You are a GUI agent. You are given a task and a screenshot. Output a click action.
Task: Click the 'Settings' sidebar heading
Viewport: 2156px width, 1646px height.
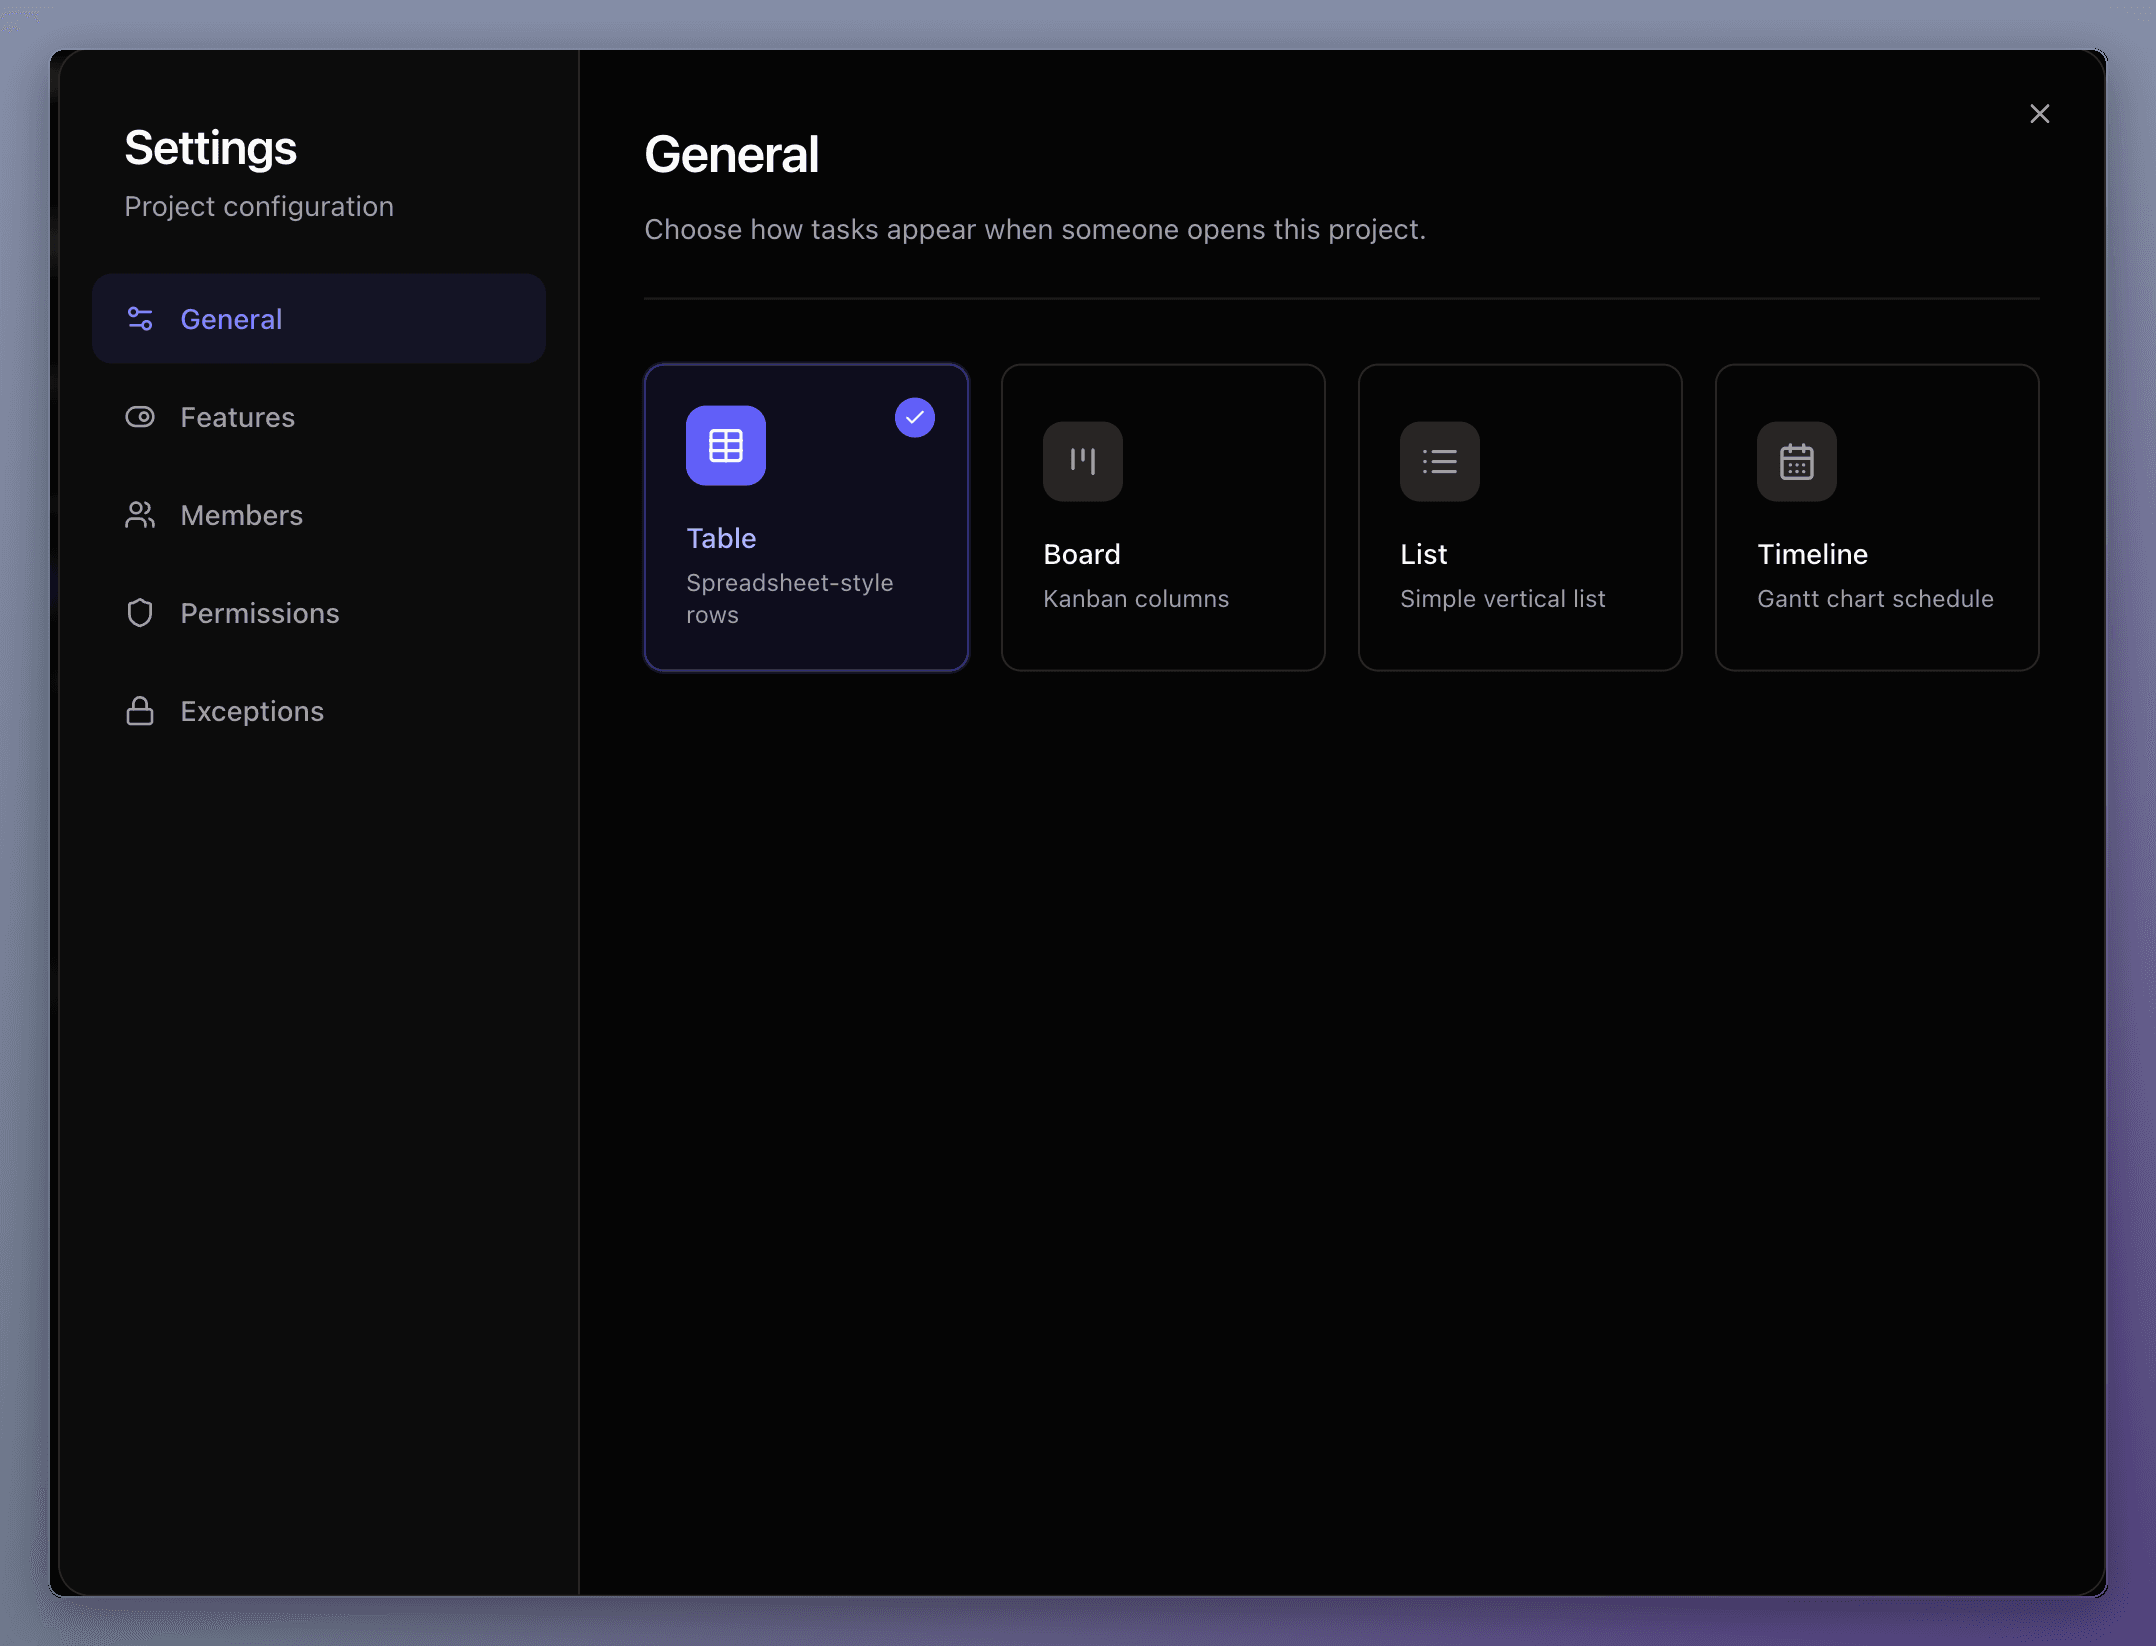click(210, 148)
